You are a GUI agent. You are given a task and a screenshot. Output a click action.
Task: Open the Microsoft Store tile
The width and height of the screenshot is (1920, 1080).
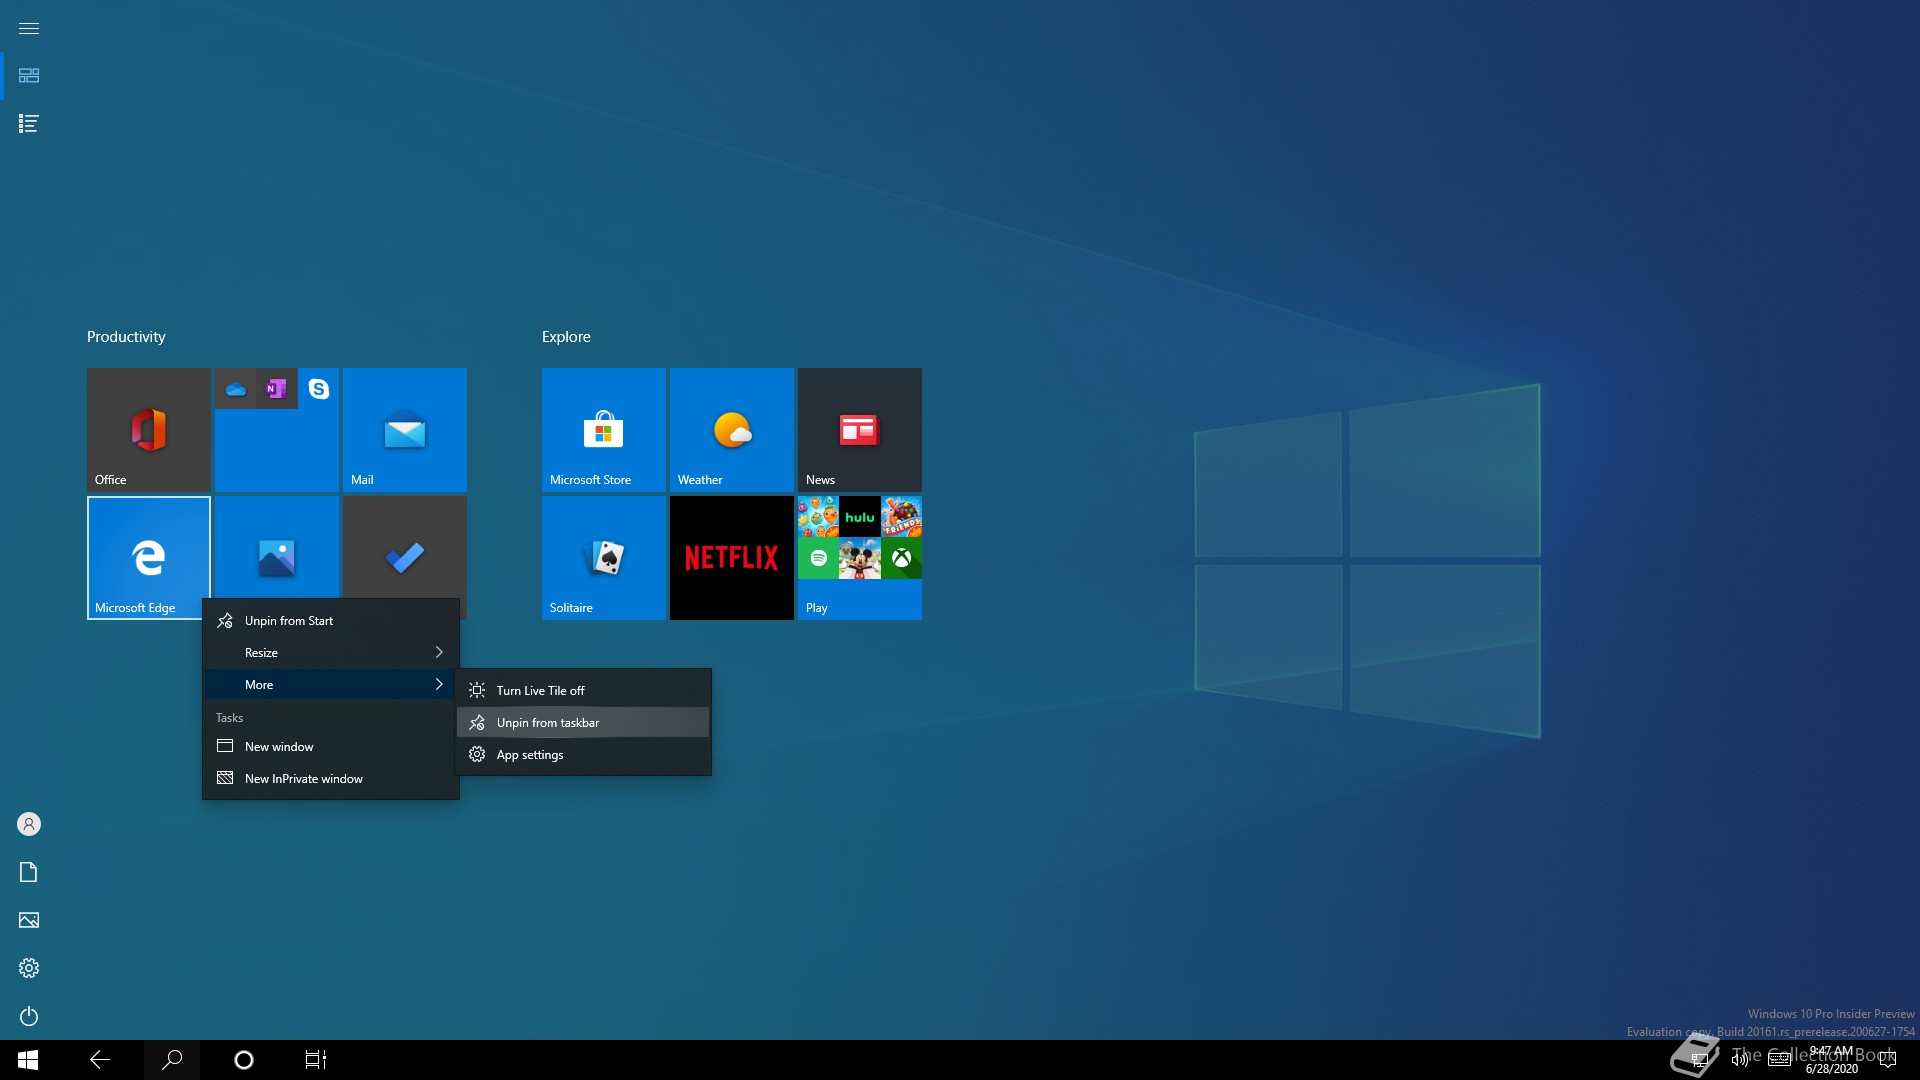click(603, 429)
